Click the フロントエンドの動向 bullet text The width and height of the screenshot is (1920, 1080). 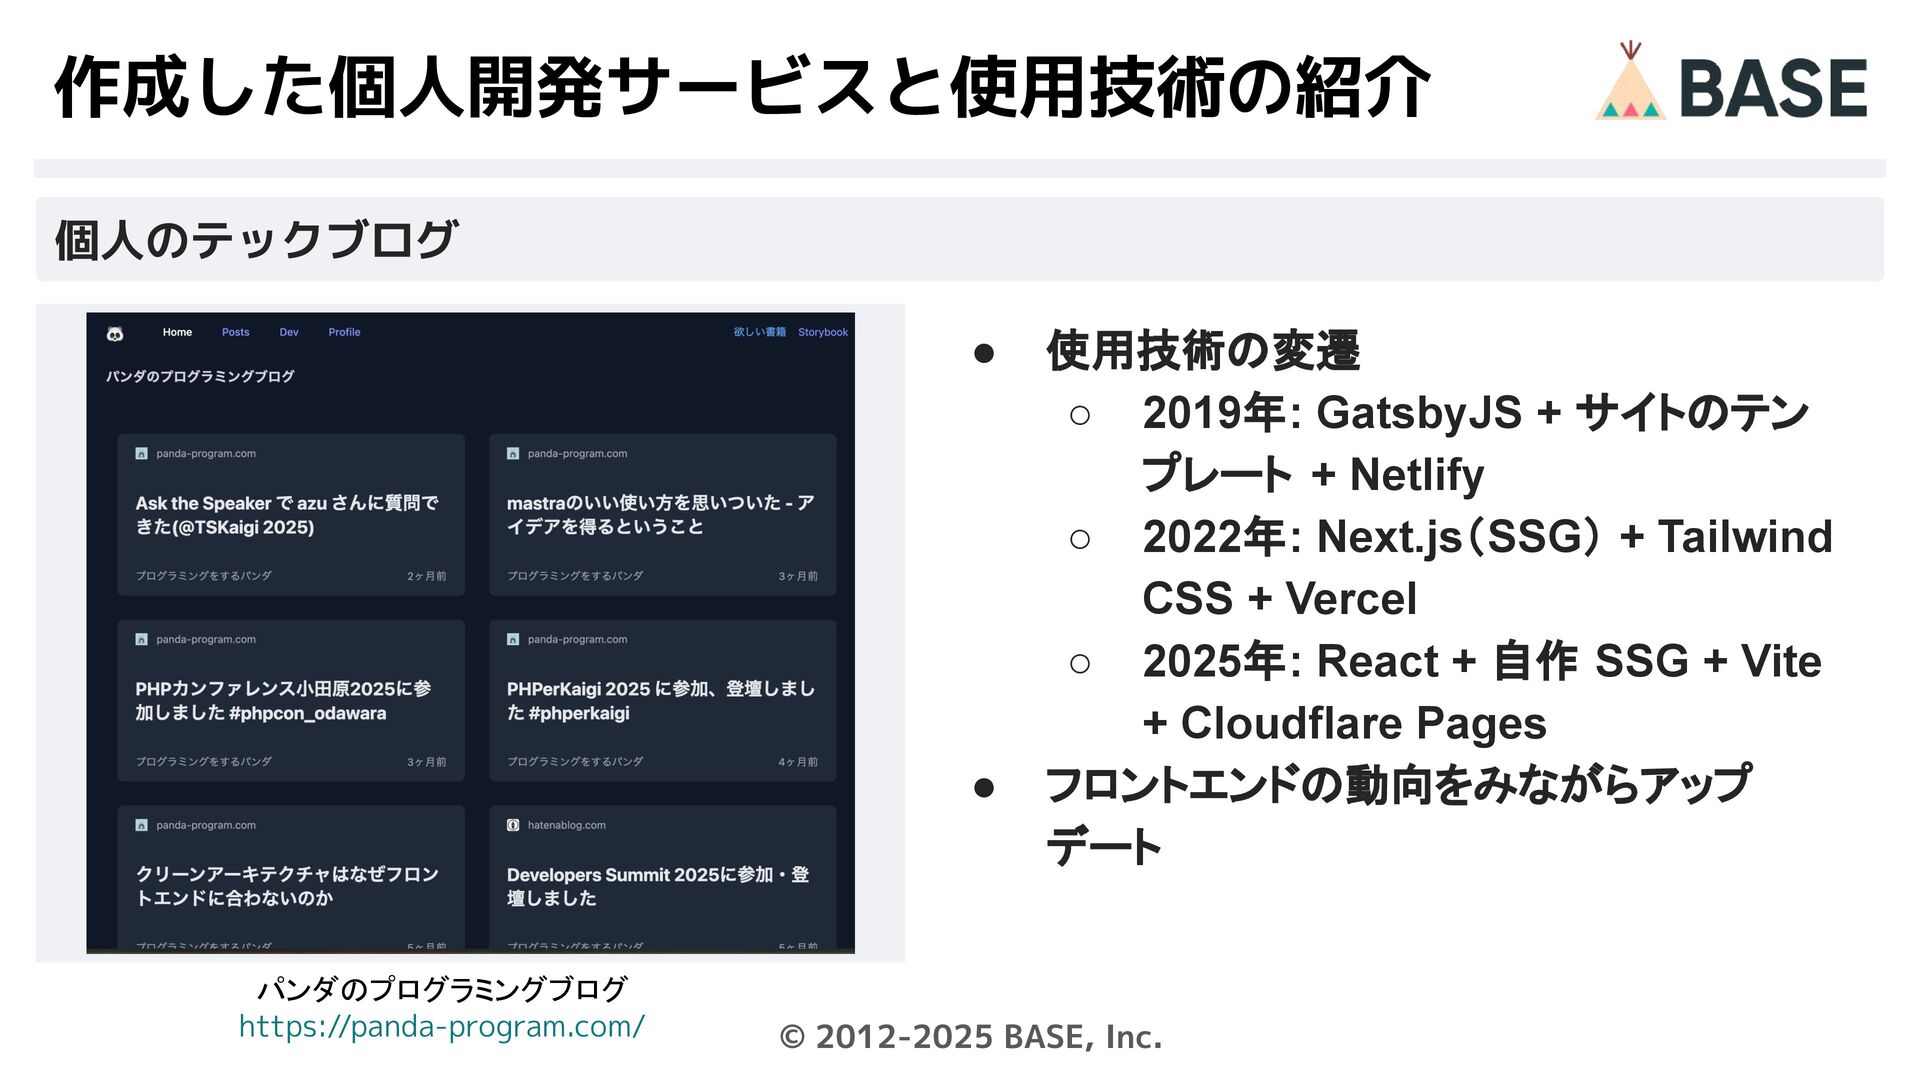pos(1399,816)
